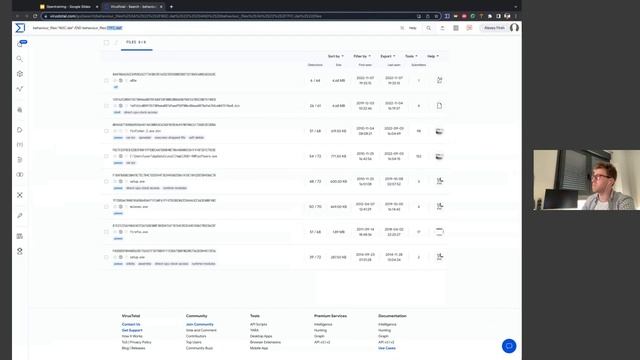Tick checkbox of the 39/72 detections row

106,258
